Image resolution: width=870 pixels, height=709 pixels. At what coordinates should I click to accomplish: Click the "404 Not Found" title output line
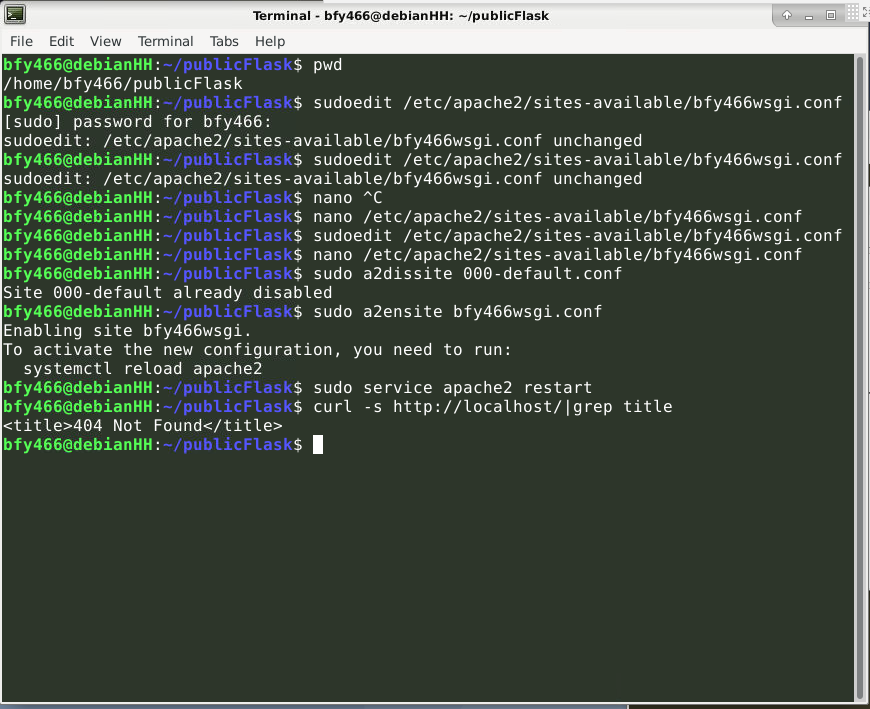pos(142,426)
